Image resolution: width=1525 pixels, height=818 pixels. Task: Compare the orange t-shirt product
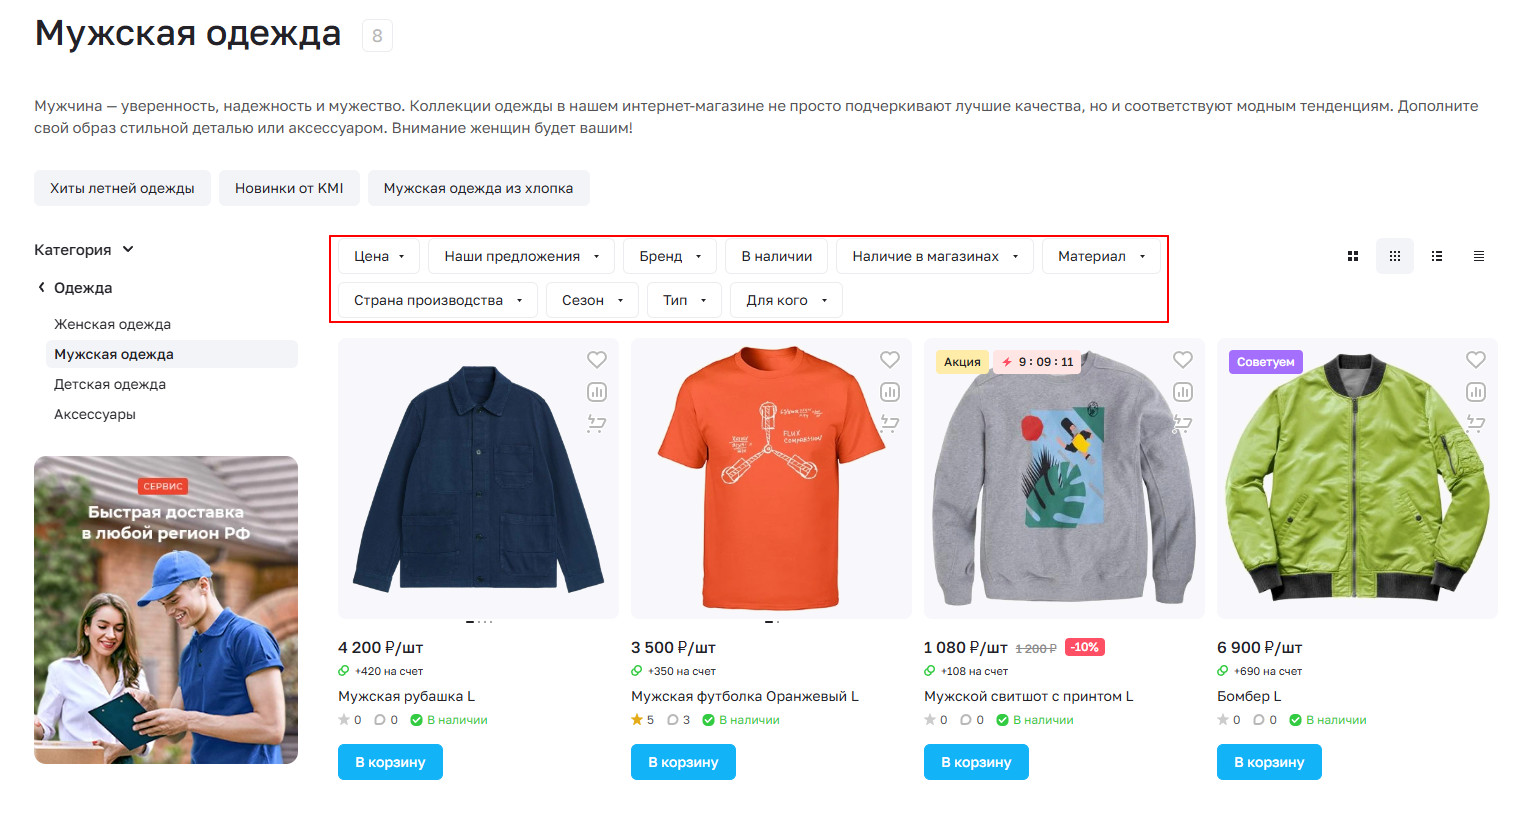[890, 392]
